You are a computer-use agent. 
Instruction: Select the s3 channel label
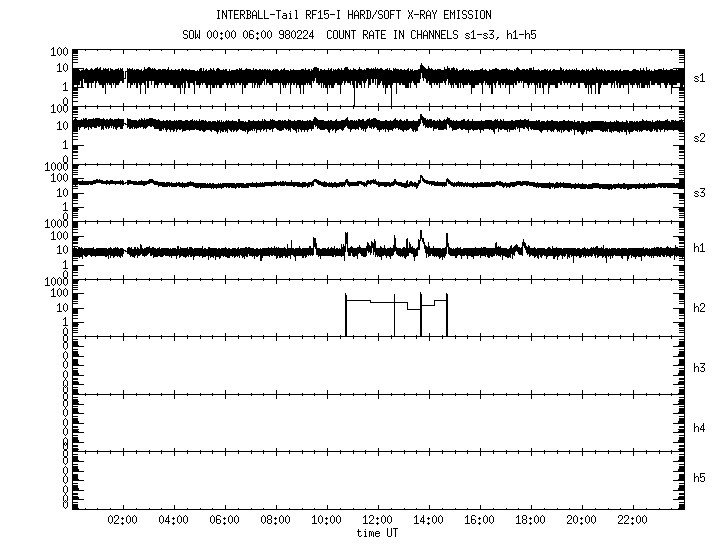click(700, 193)
